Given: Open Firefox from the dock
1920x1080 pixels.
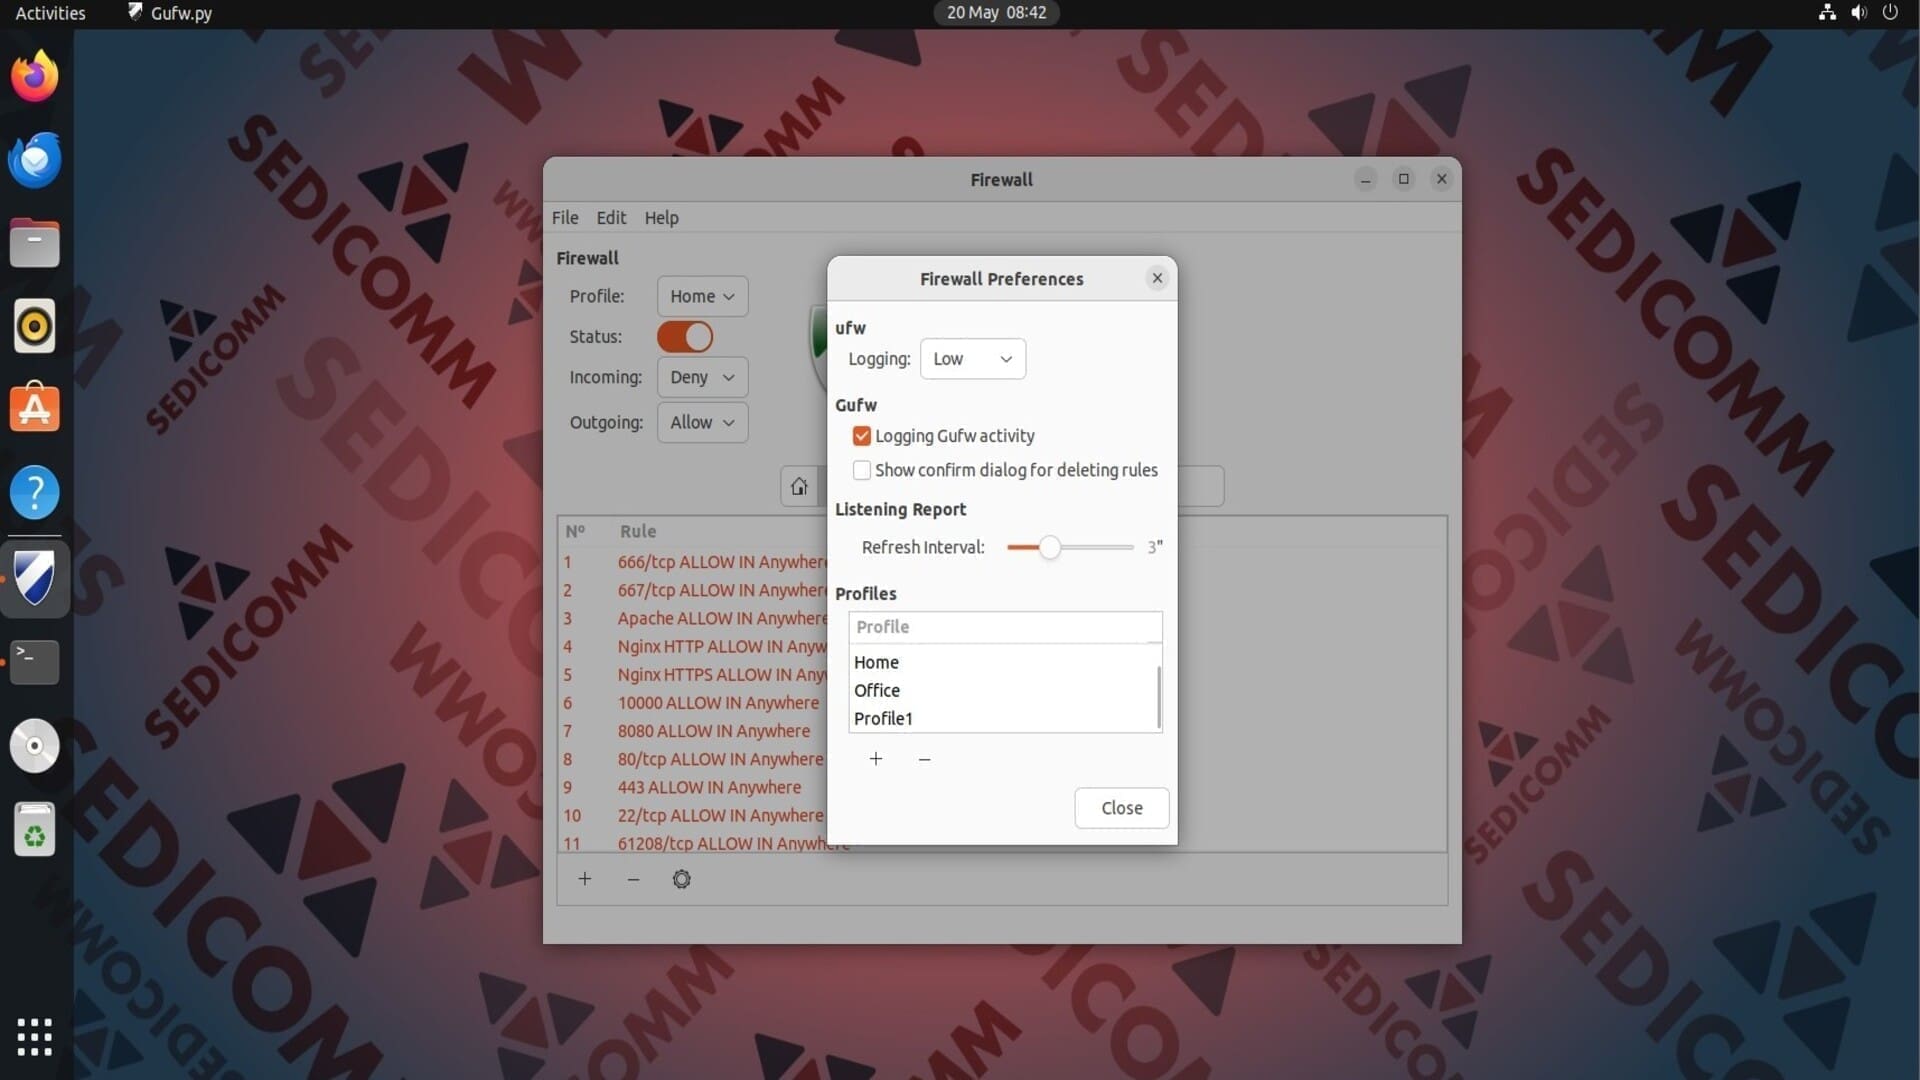Looking at the screenshot, I should [35, 77].
